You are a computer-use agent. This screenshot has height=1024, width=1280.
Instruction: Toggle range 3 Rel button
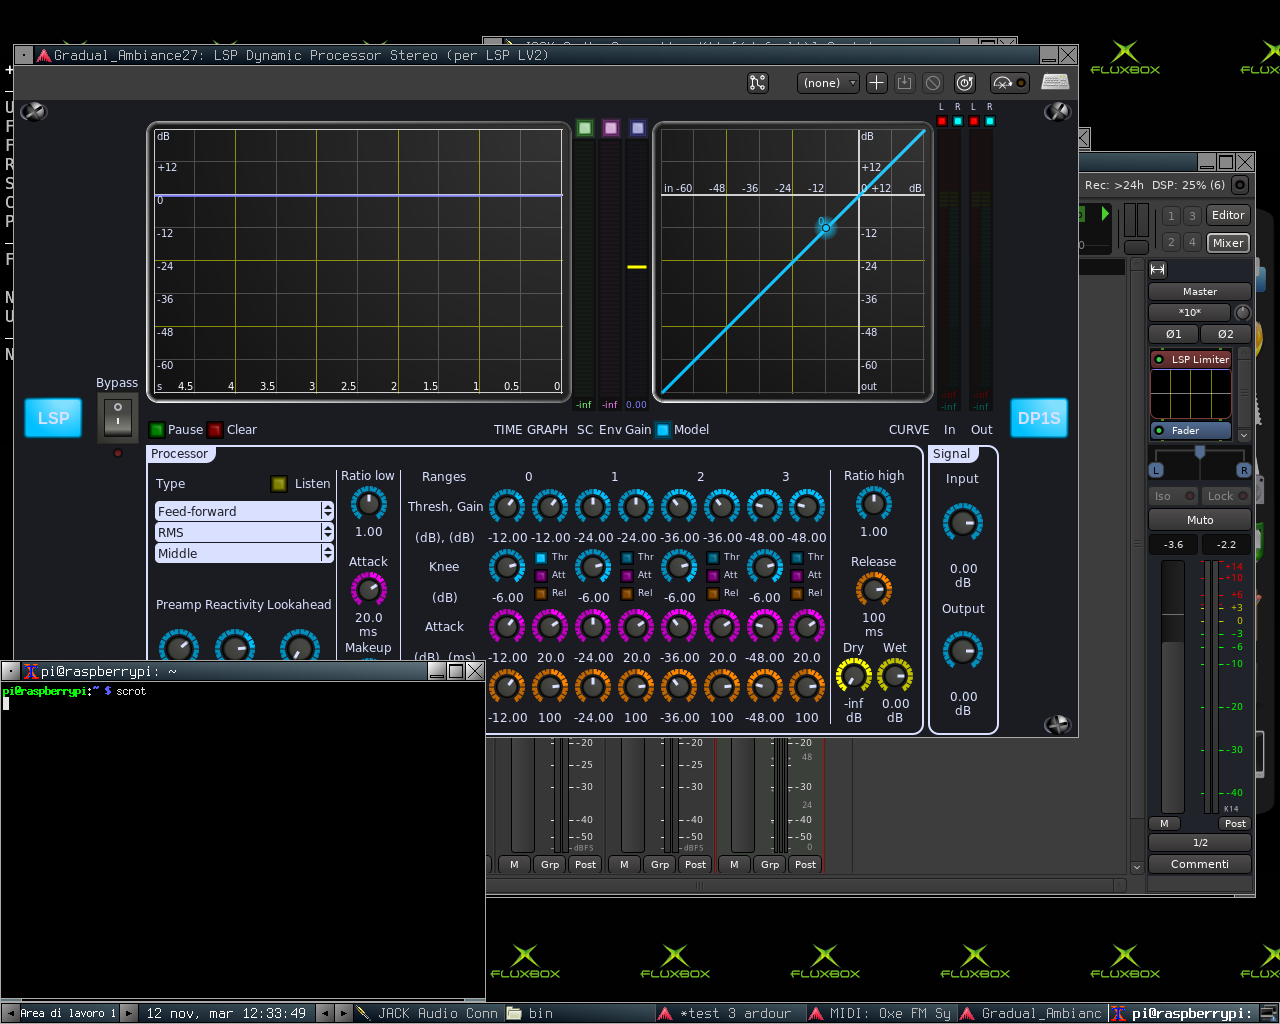point(797,593)
